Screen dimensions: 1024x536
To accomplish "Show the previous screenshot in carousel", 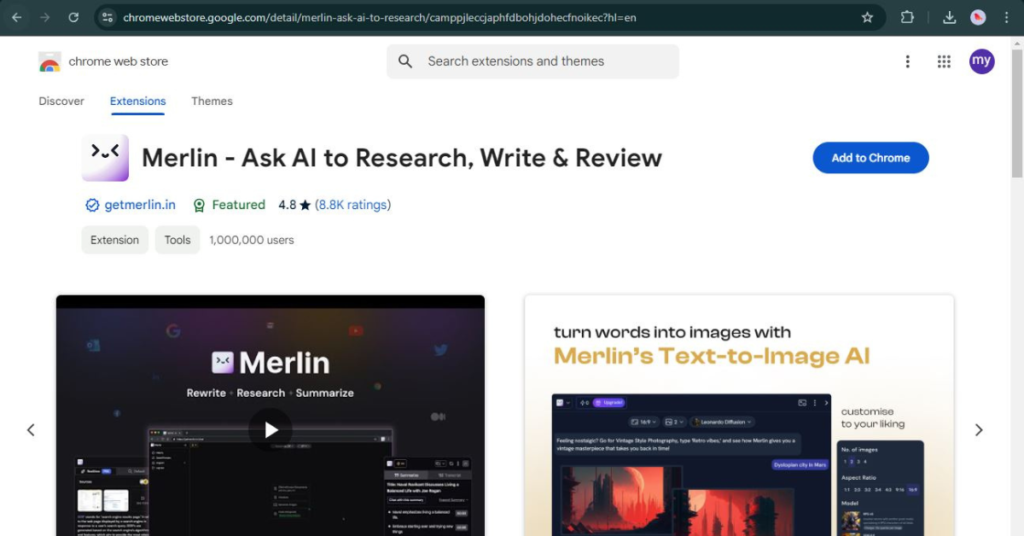I will (31, 430).
